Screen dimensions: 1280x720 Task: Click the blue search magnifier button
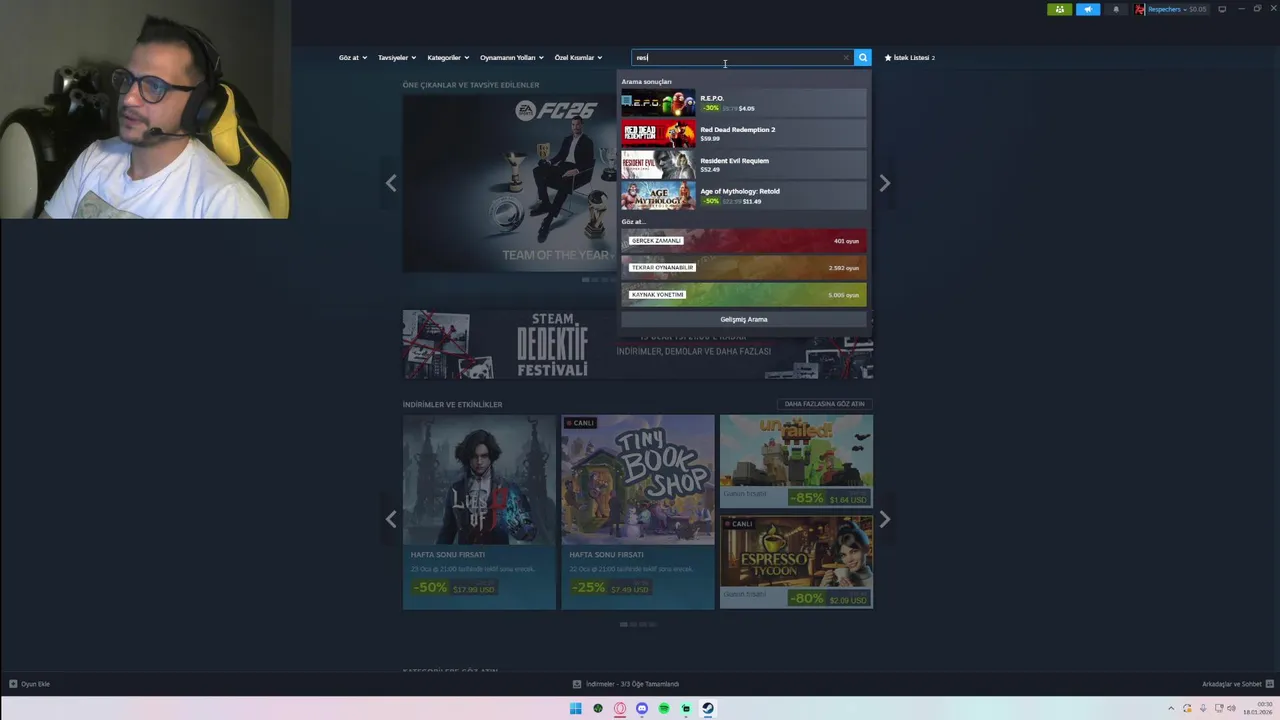coord(862,58)
